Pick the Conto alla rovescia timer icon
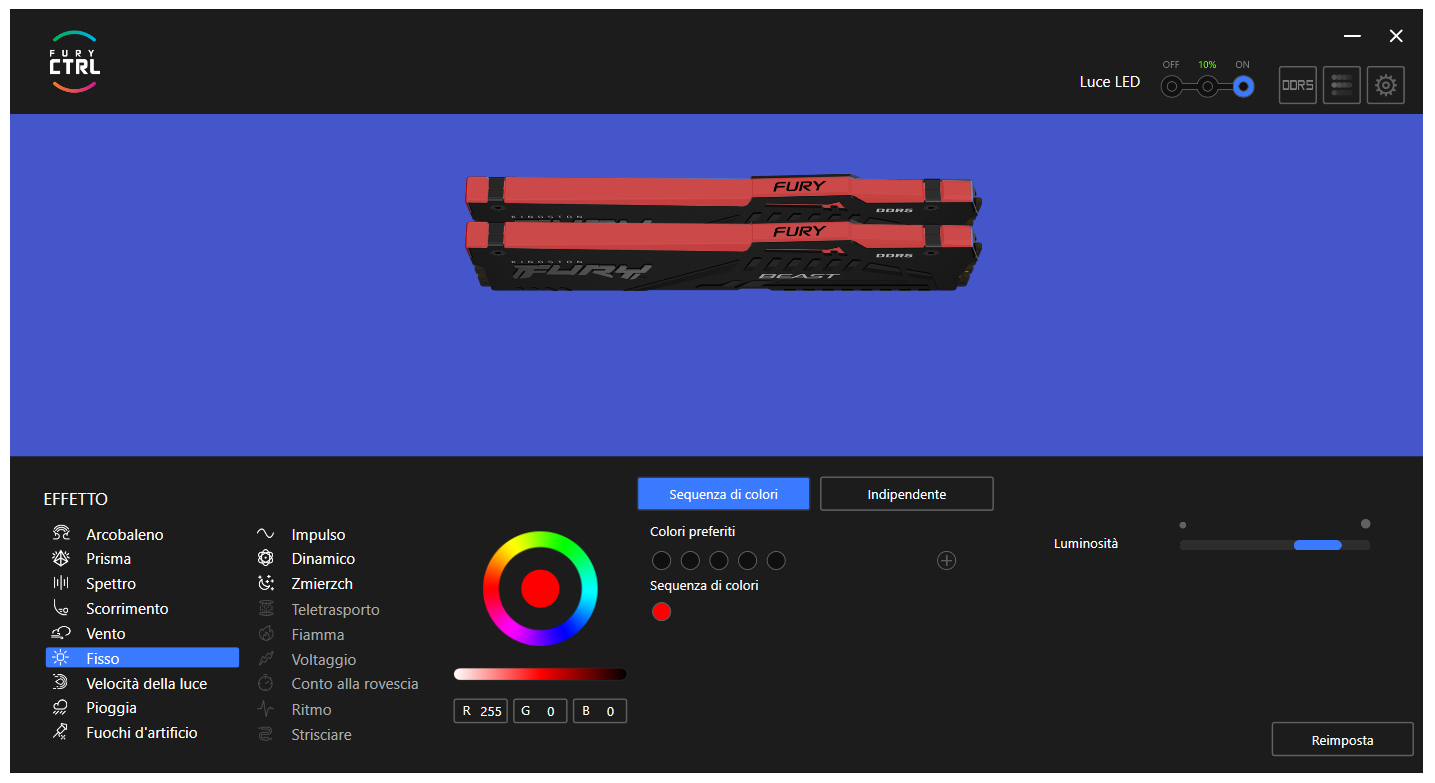This screenshot has width=1435, height=783. pyautogui.click(x=266, y=684)
